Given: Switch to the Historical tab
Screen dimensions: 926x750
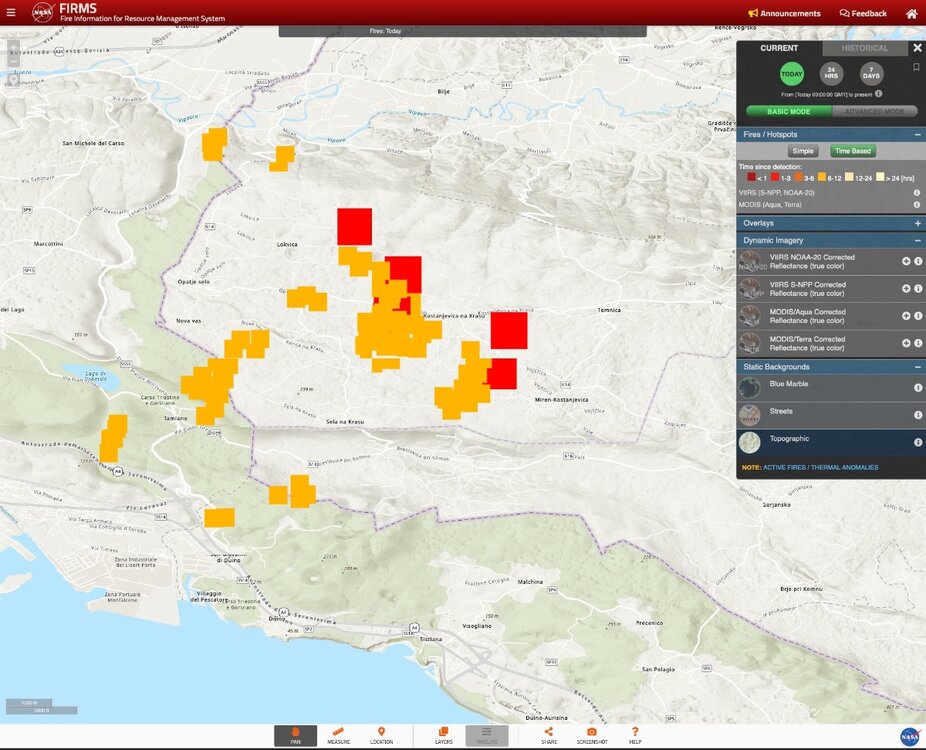Looking at the screenshot, I should tap(864, 48).
